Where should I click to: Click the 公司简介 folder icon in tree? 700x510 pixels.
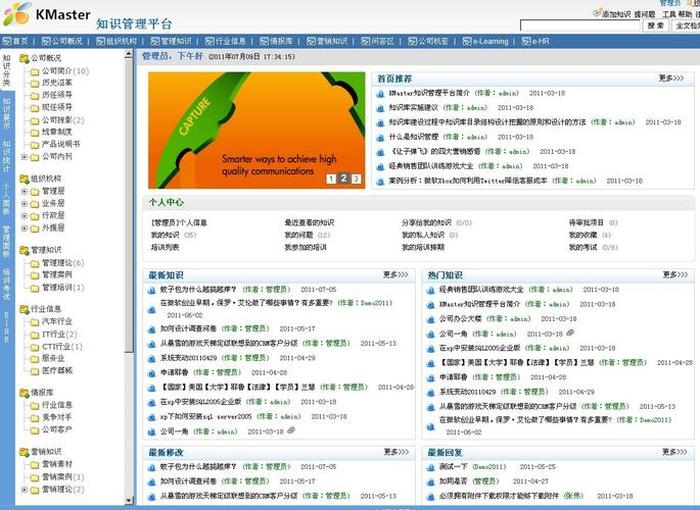point(35,71)
